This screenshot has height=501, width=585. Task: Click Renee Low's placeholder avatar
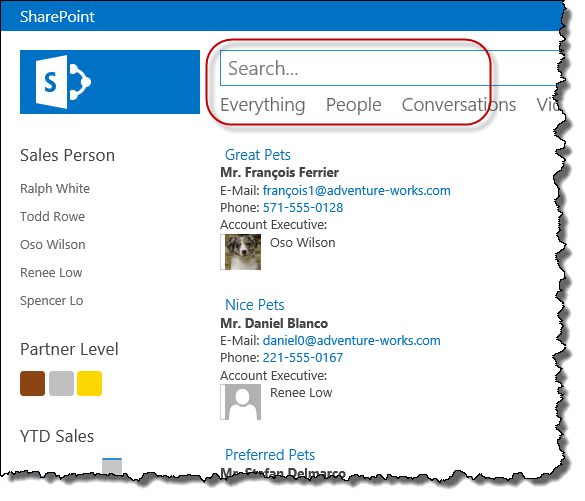tap(243, 402)
